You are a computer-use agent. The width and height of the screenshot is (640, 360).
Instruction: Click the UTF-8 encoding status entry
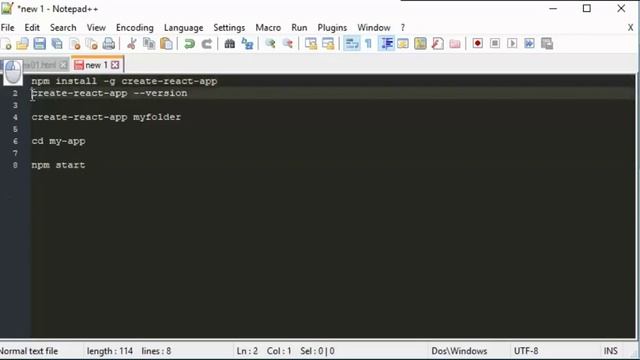click(526, 351)
